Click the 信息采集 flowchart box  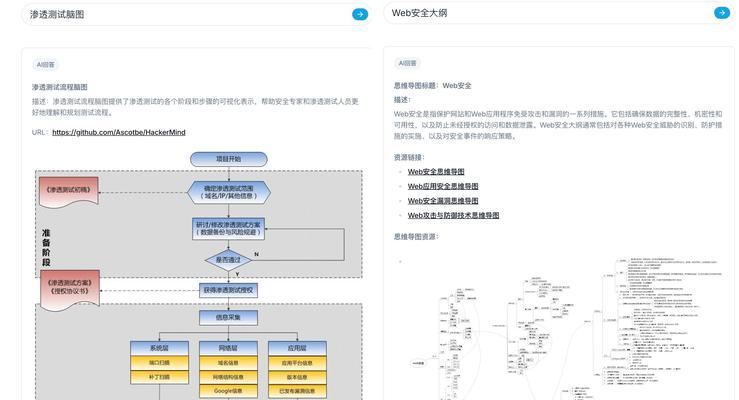(229, 318)
